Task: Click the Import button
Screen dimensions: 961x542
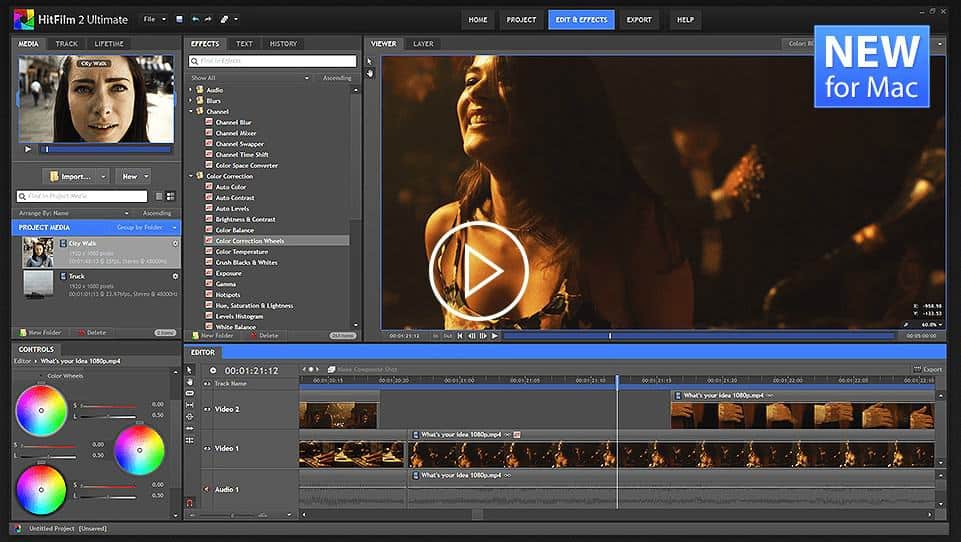Action: (71, 177)
